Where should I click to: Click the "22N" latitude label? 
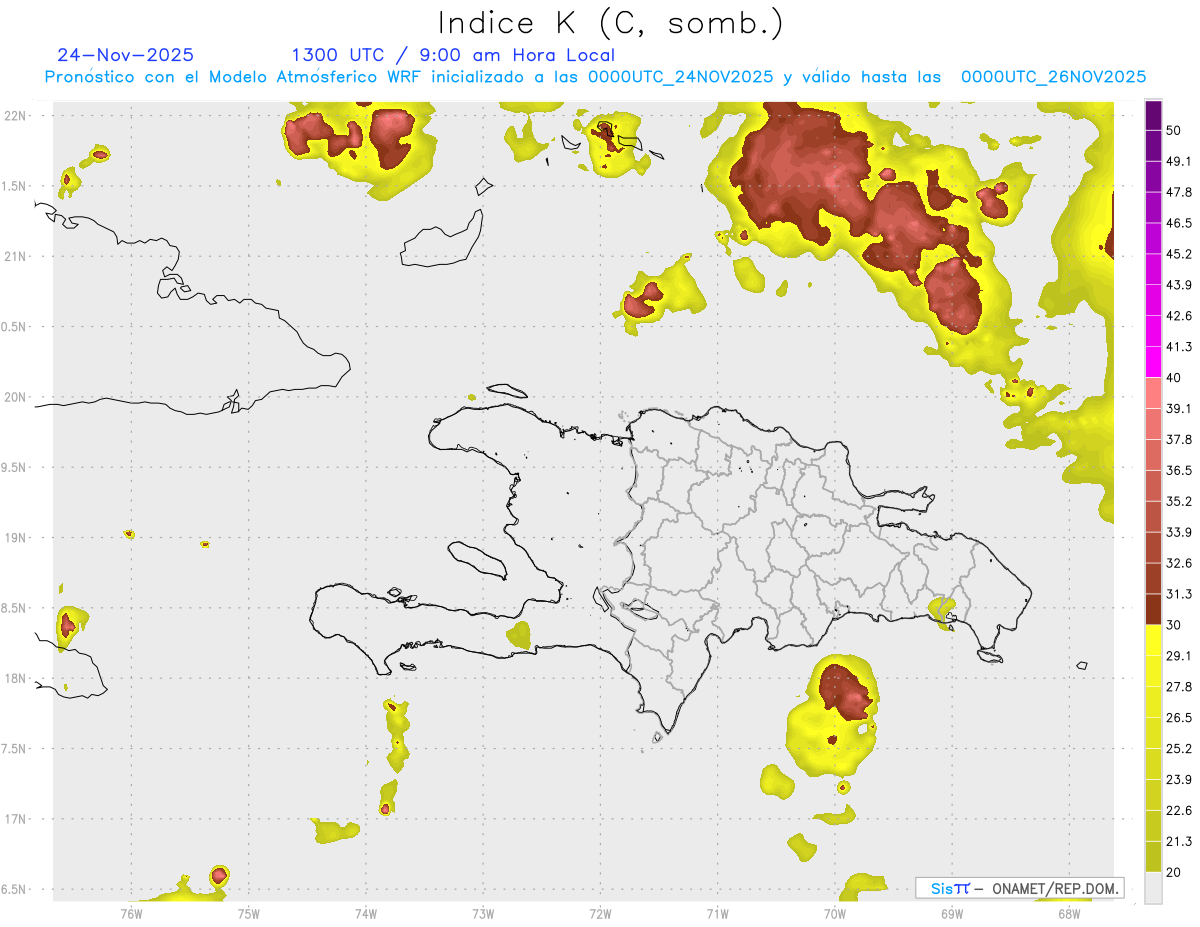pyautogui.click(x=15, y=116)
